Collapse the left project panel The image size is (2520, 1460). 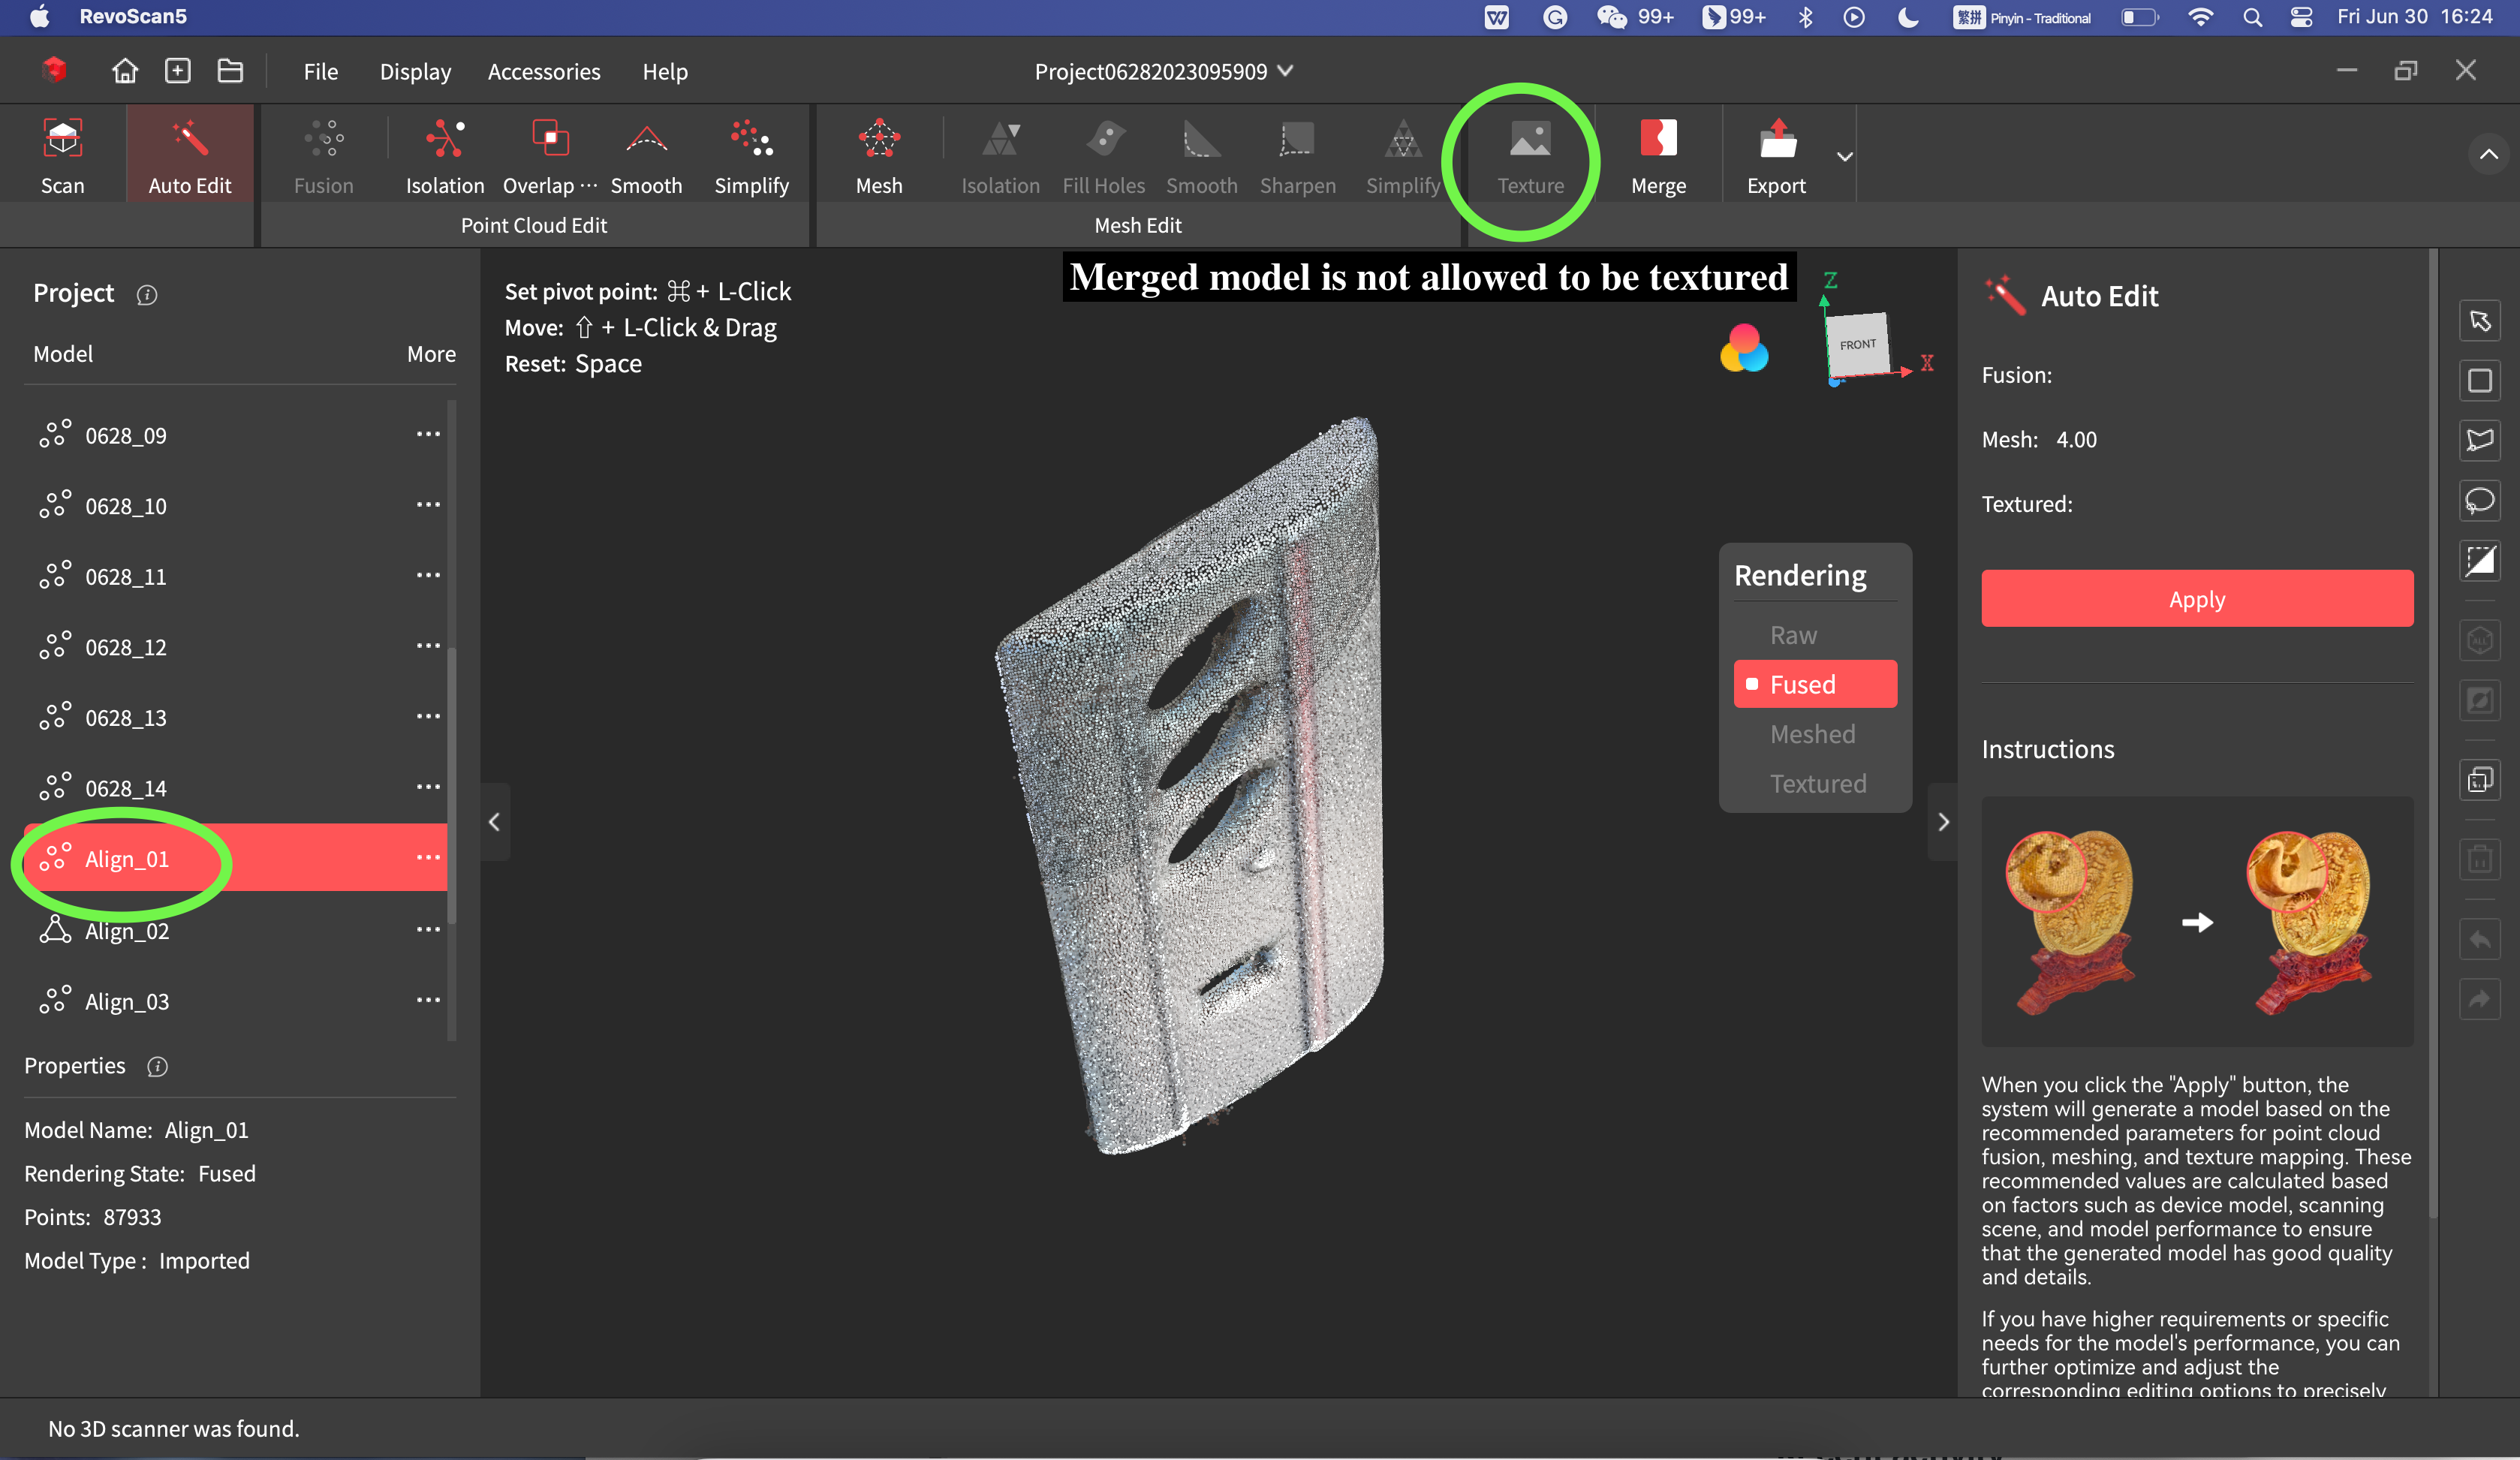[x=493, y=821]
